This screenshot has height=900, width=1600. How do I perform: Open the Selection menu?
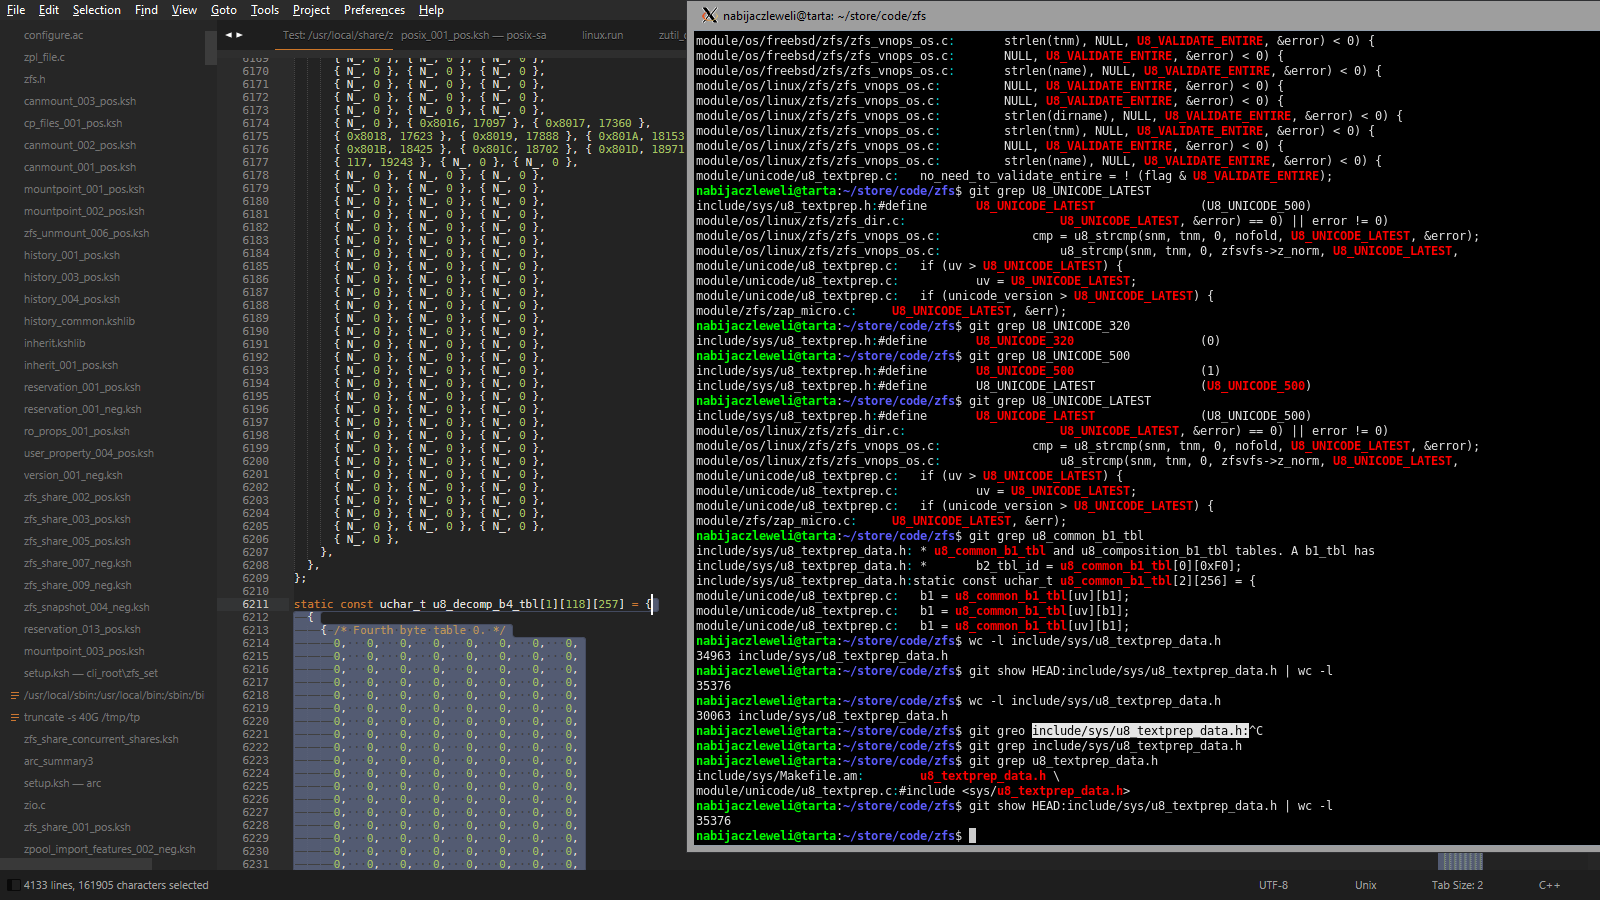pyautogui.click(x=96, y=10)
